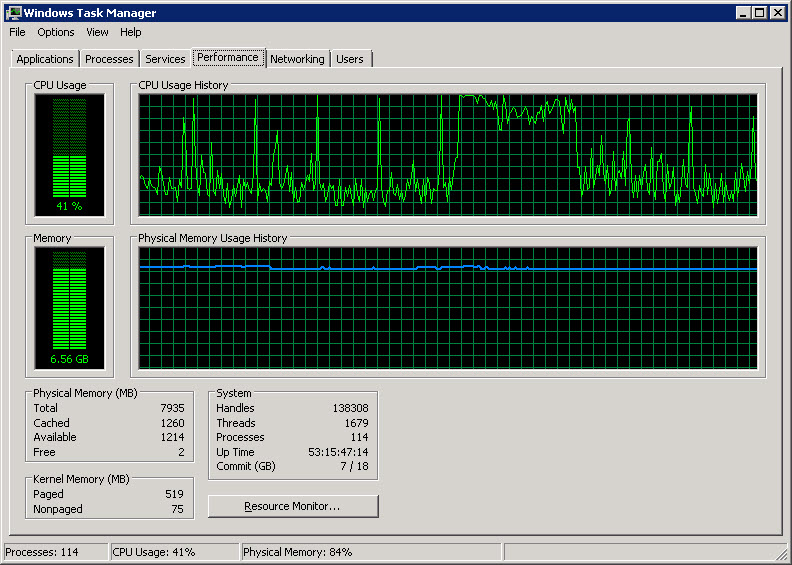Click the Threads value 1679
This screenshot has height=565, width=792.
click(x=357, y=423)
